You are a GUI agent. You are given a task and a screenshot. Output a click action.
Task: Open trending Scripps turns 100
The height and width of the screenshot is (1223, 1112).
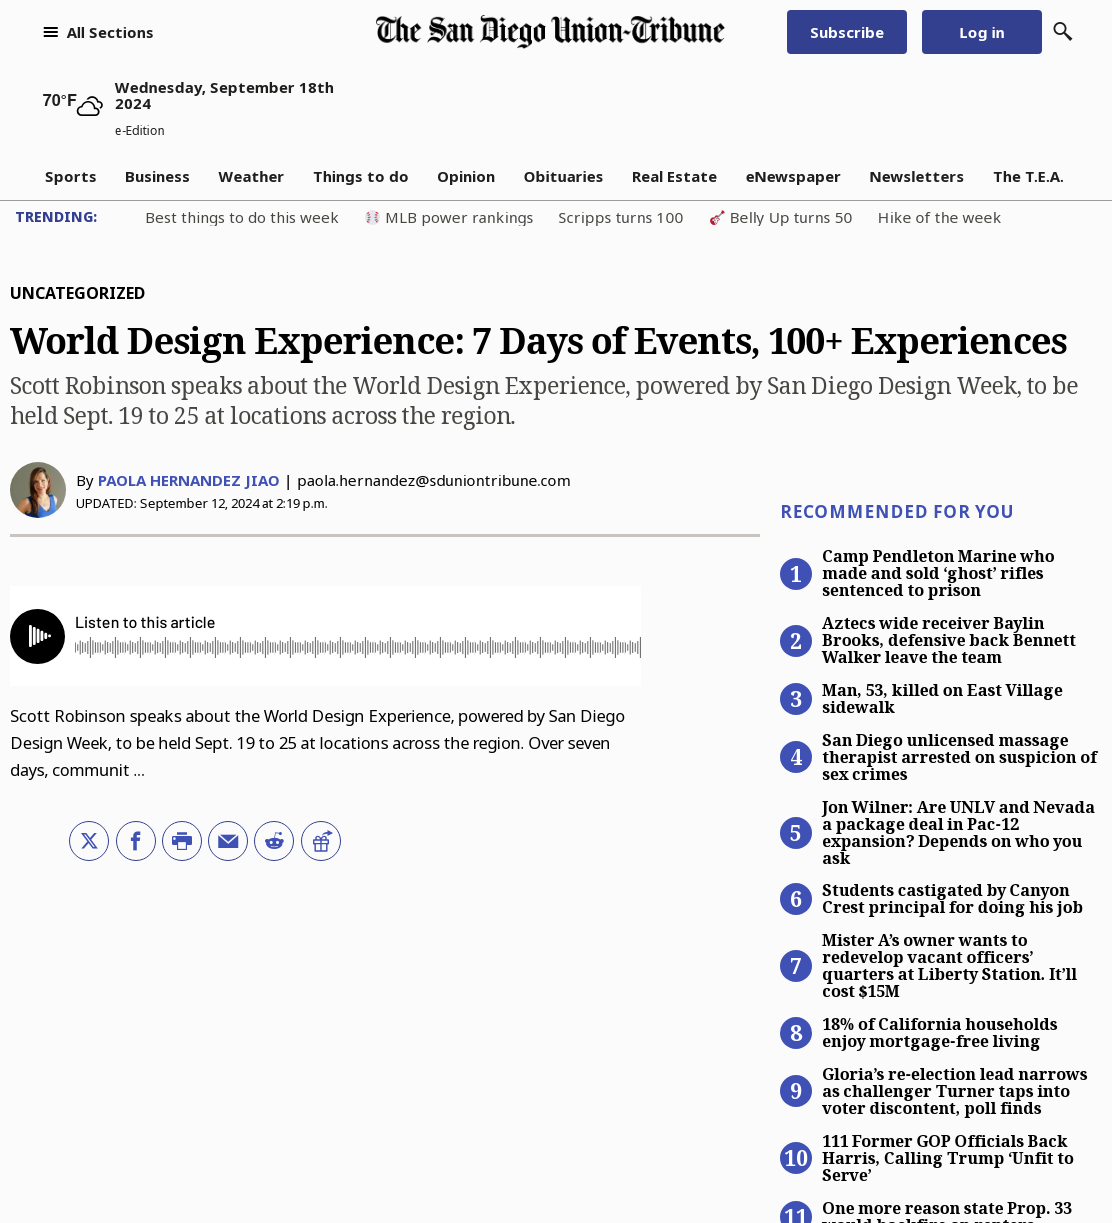(x=621, y=218)
